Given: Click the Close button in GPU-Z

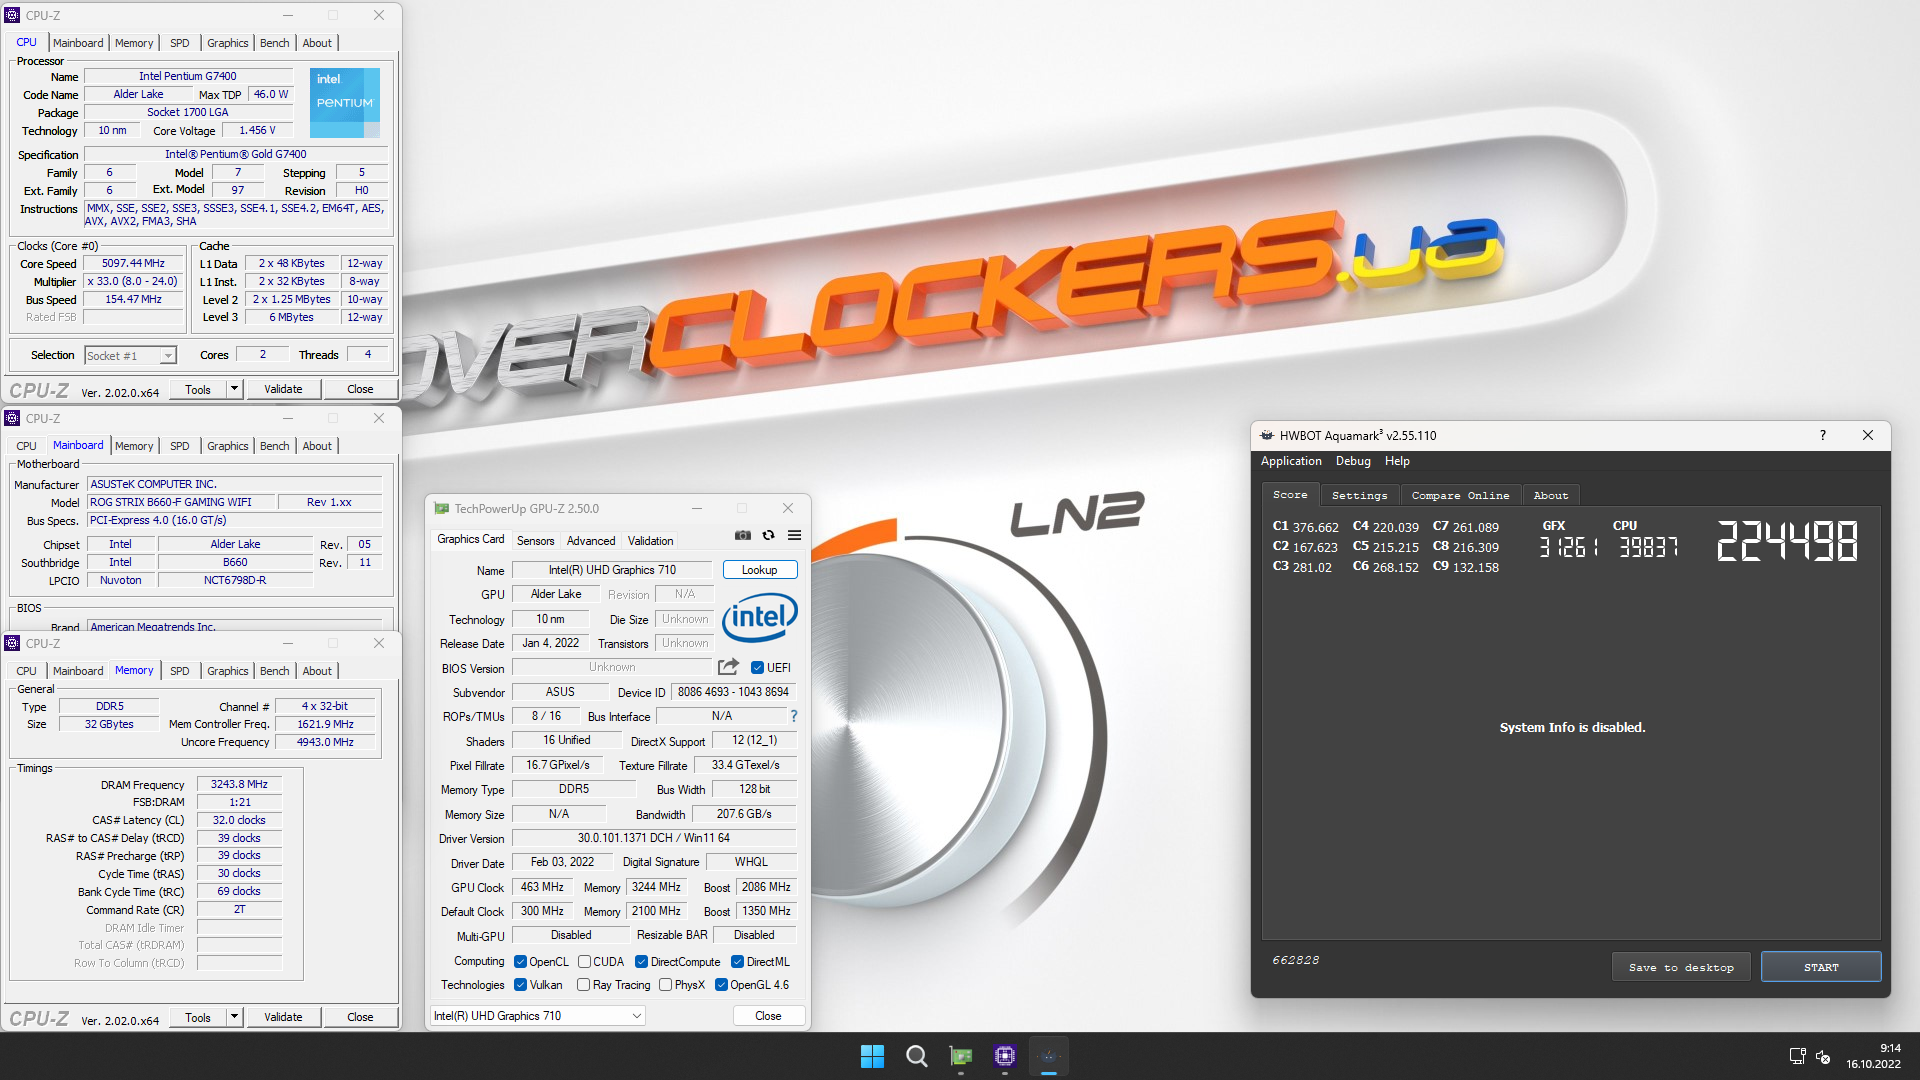Looking at the screenshot, I should click(768, 1016).
